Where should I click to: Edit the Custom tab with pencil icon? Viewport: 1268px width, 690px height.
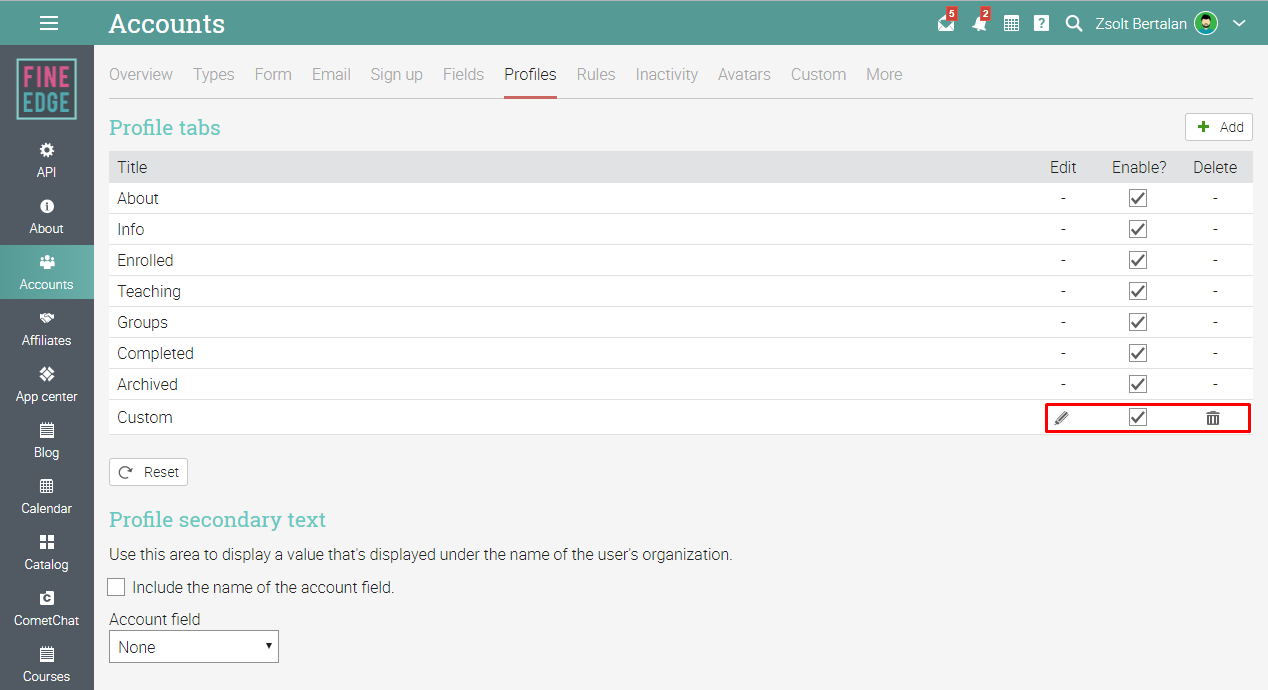(x=1062, y=417)
